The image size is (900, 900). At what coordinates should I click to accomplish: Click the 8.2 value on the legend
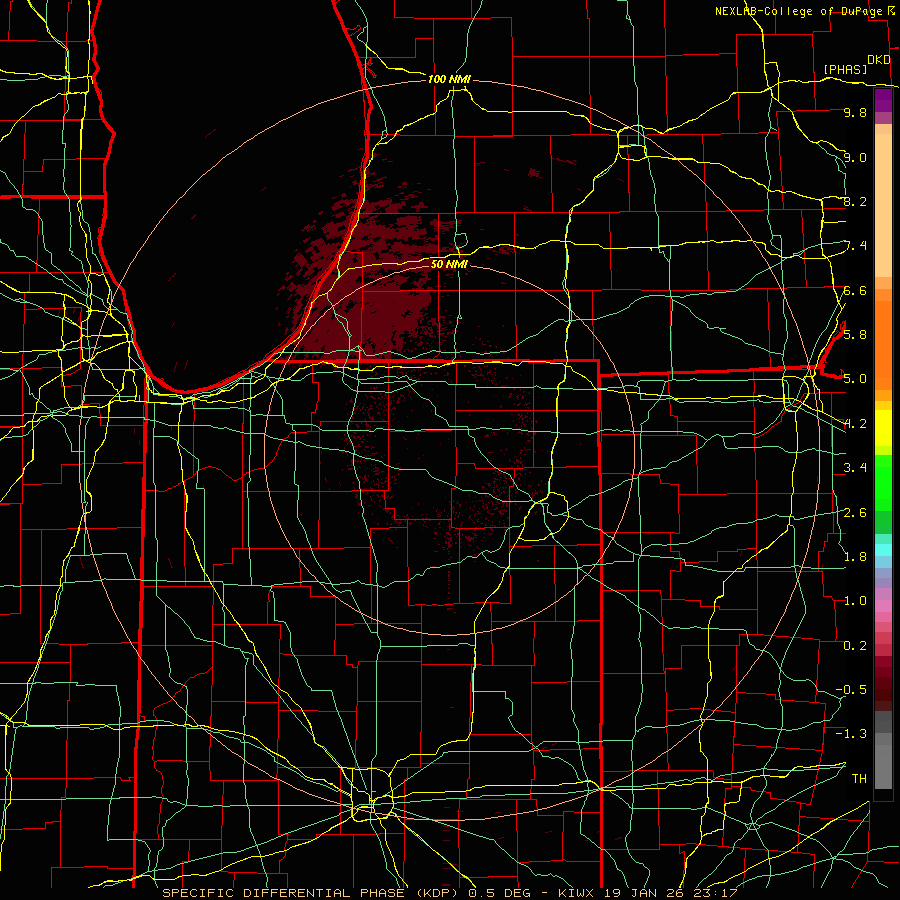855,201
